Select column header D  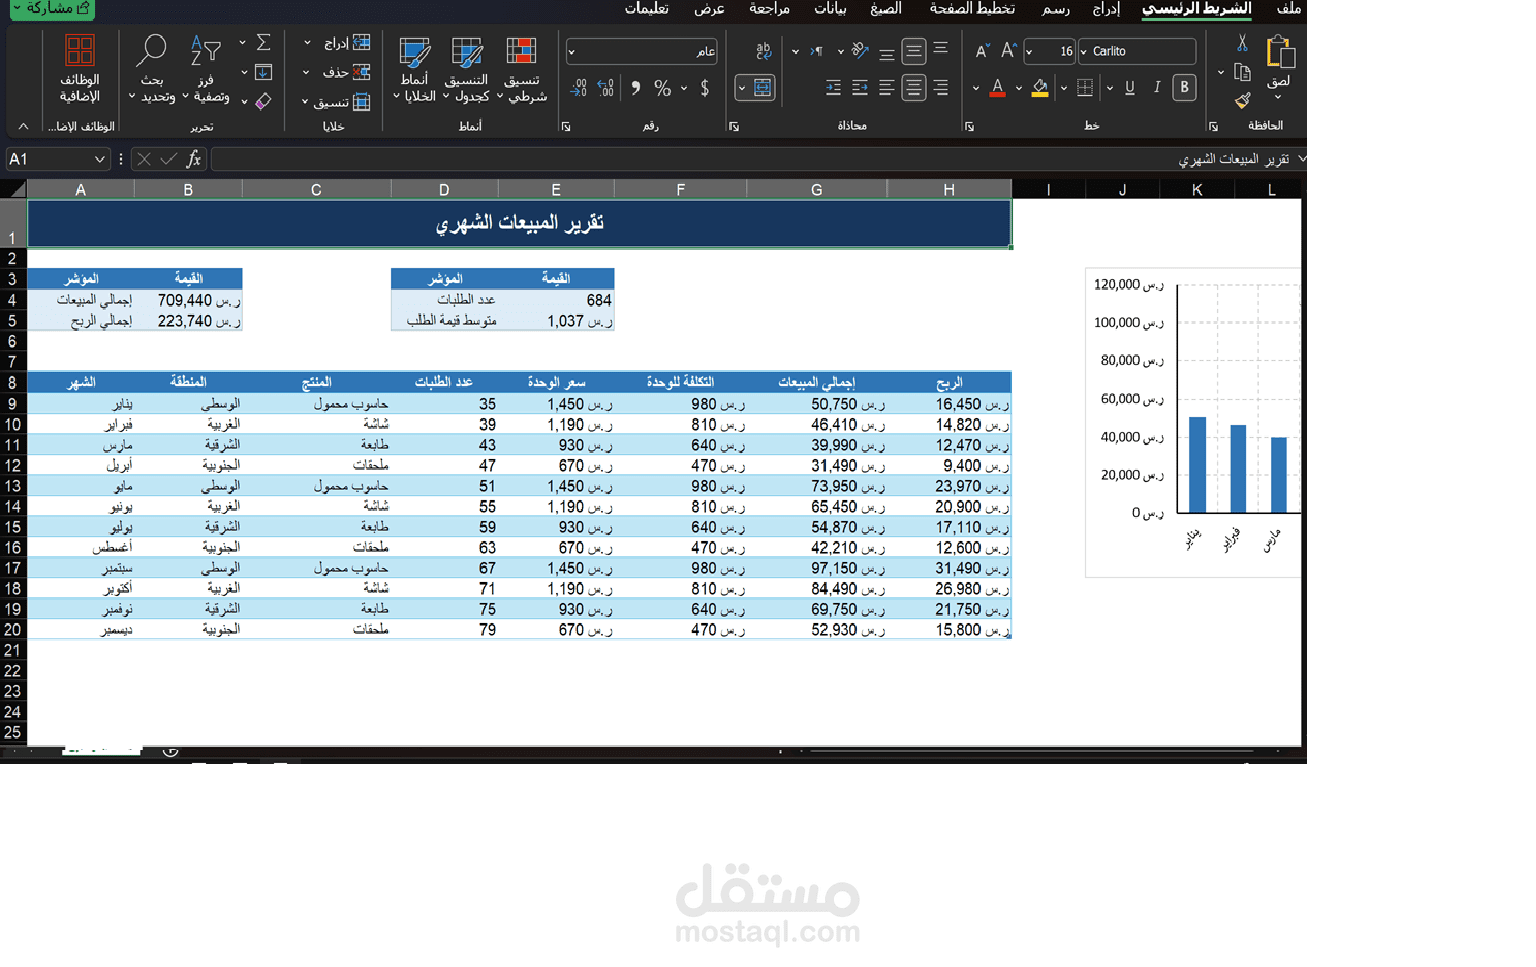pyautogui.click(x=444, y=189)
